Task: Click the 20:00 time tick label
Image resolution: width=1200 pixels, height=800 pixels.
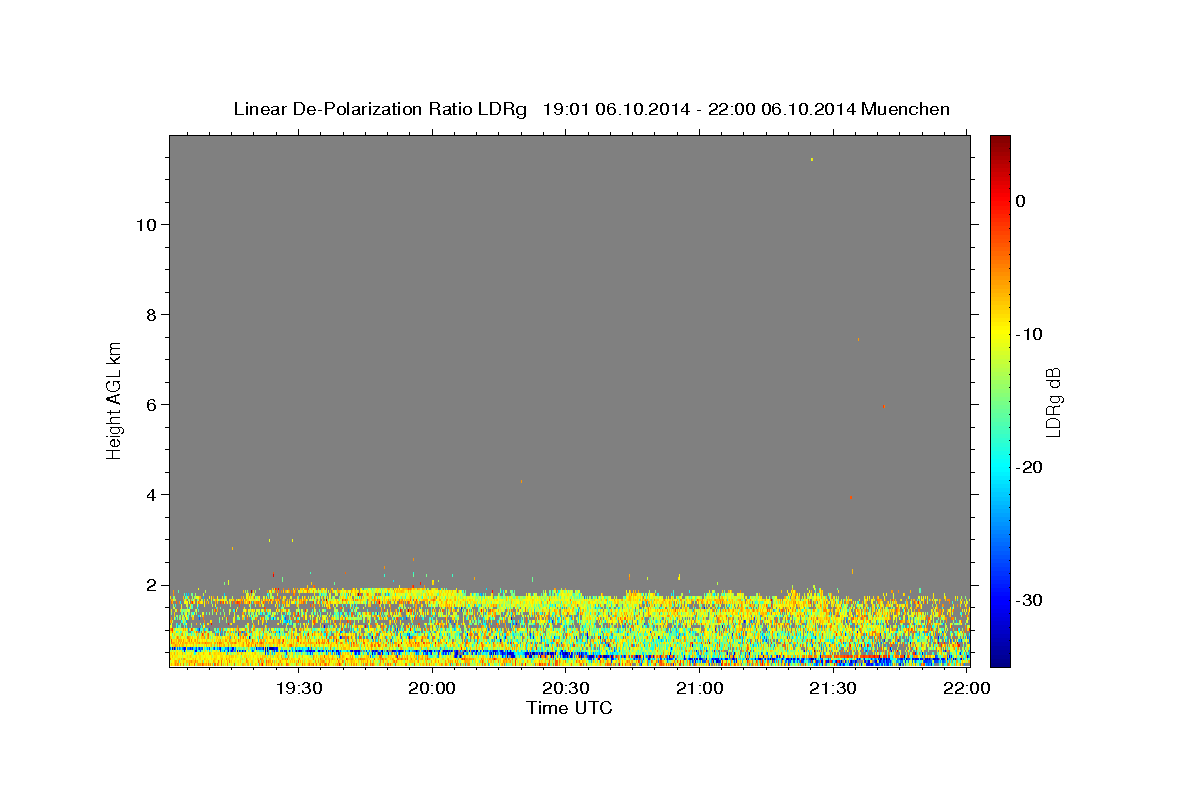Action: 432,688
